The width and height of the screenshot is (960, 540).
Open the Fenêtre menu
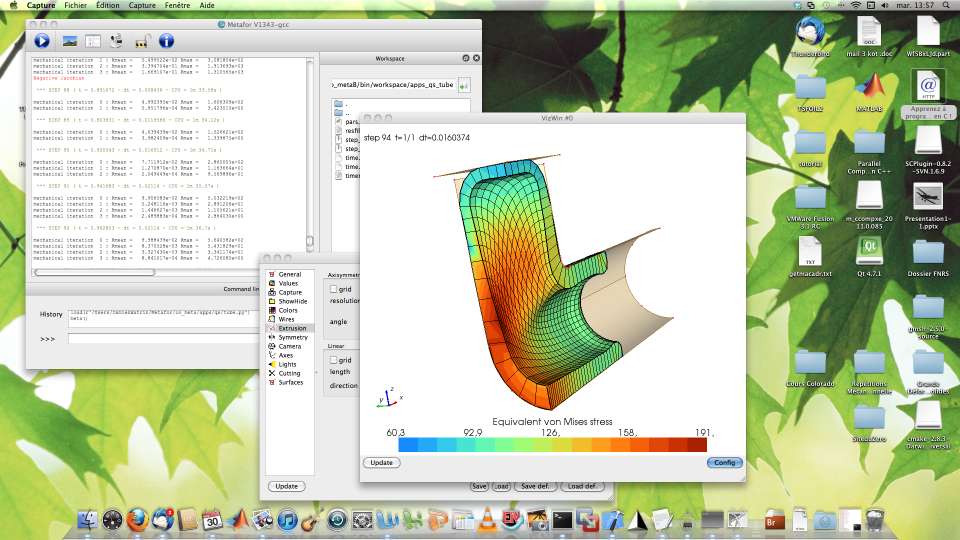pyautogui.click(x=177, y=5)
